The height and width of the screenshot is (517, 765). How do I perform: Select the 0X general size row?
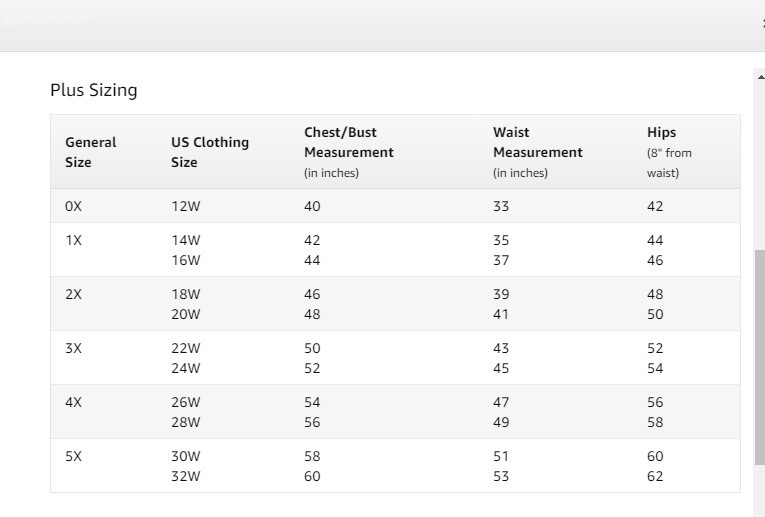tap(73, 206)
